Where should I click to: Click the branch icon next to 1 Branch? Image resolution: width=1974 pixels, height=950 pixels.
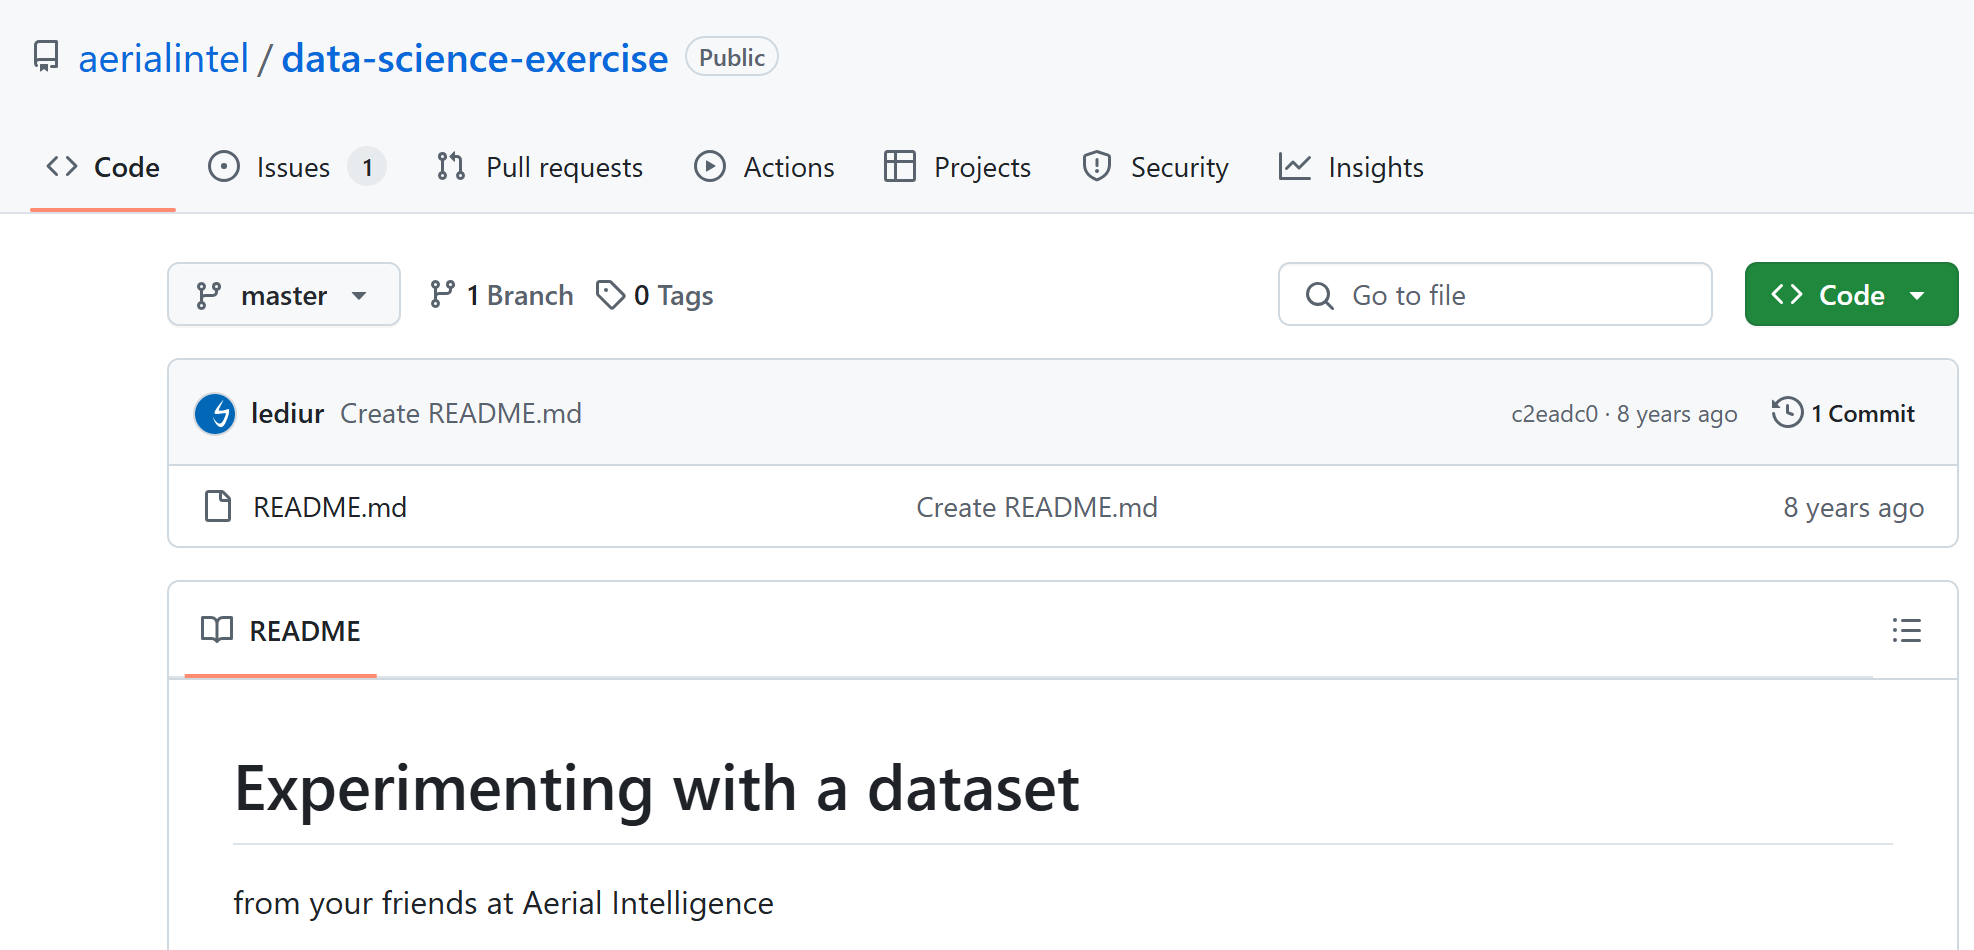point(442,294)
